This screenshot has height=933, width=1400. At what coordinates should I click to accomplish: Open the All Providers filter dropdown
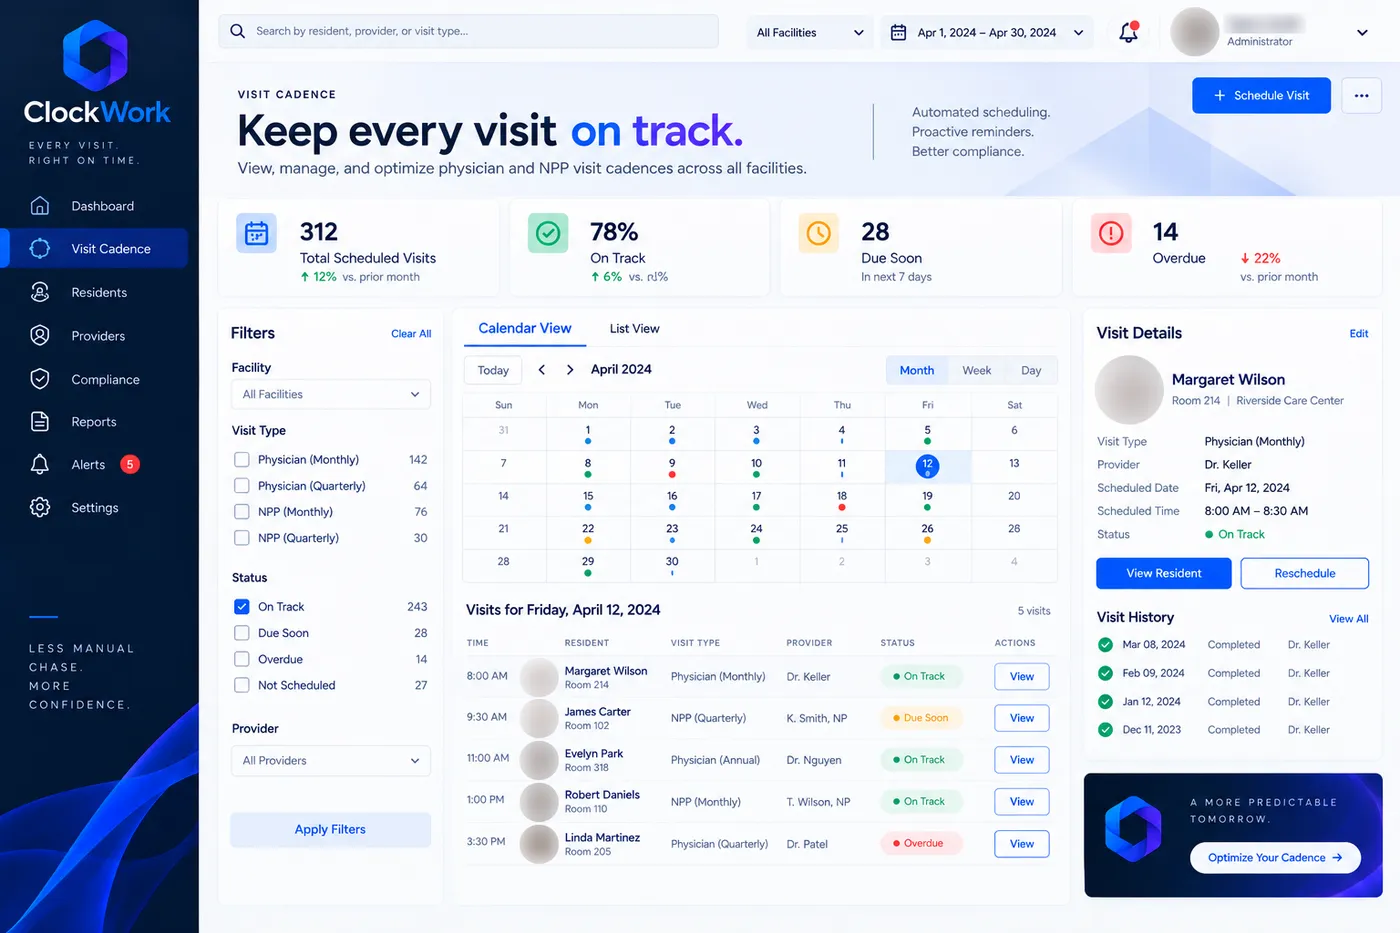pos(331,760)
